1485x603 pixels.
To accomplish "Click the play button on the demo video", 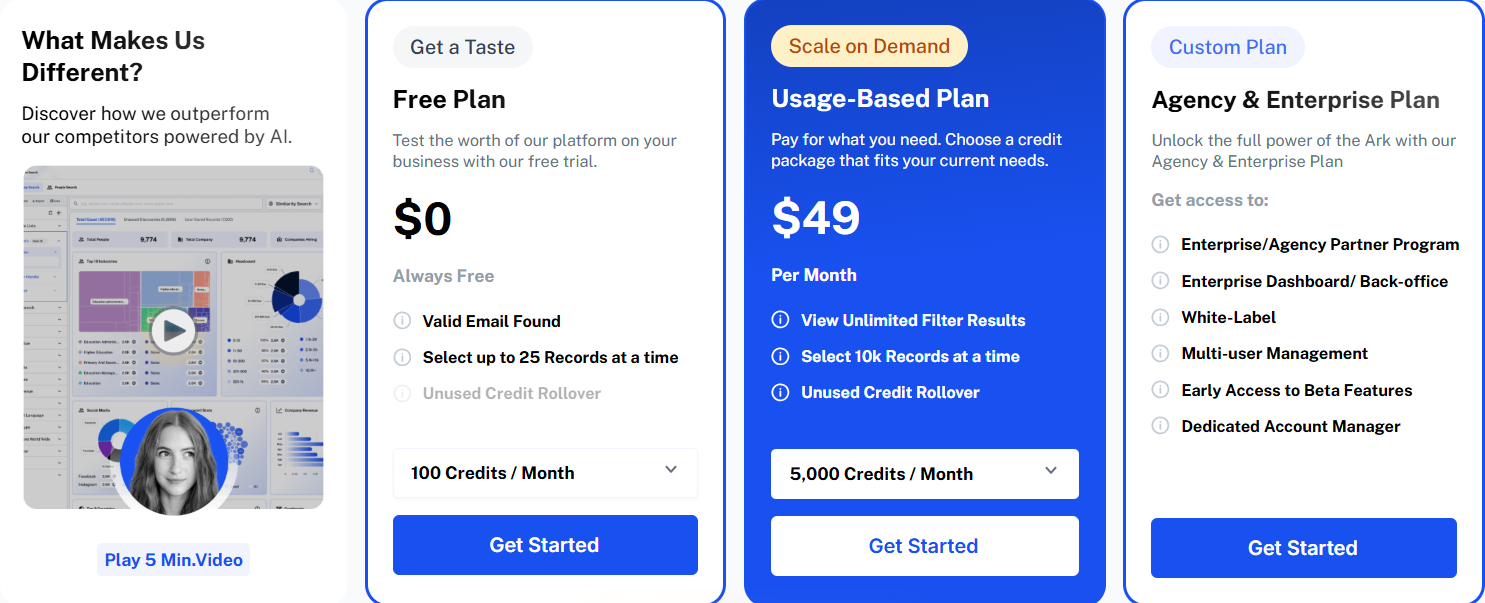I will [x=172, y=332].
